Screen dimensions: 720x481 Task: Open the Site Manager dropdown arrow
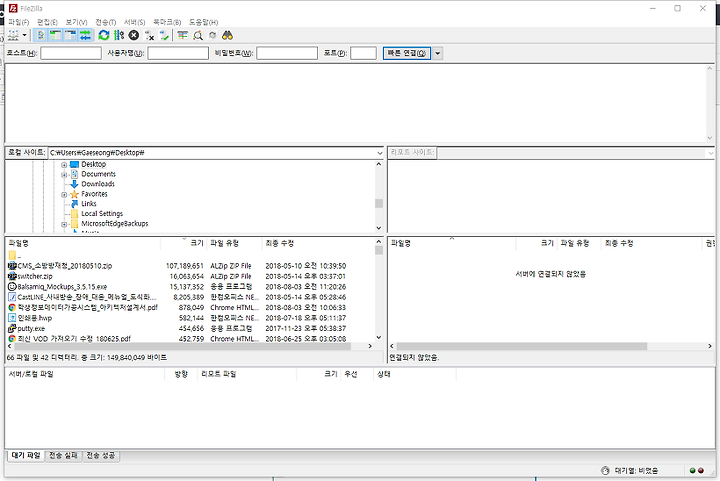coord(25,35)
